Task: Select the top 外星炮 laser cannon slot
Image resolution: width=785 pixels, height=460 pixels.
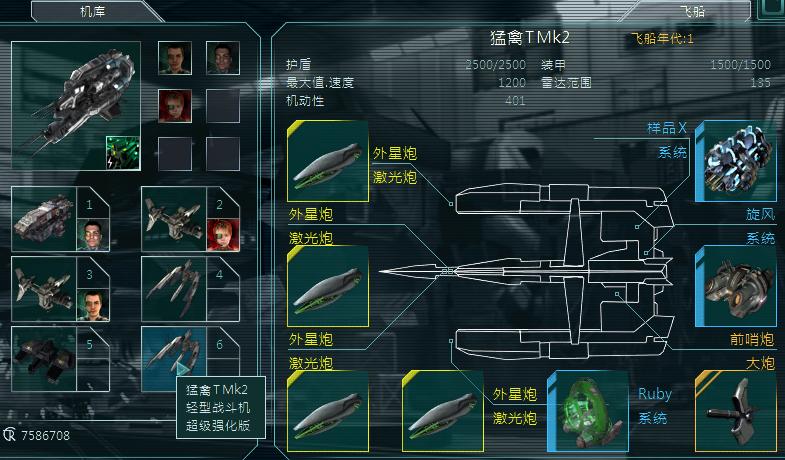Action: coord(328,161)
